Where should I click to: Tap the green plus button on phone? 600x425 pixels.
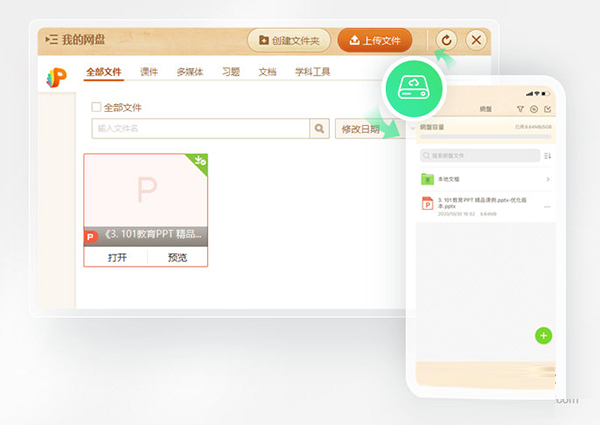[x=543, y=335]
